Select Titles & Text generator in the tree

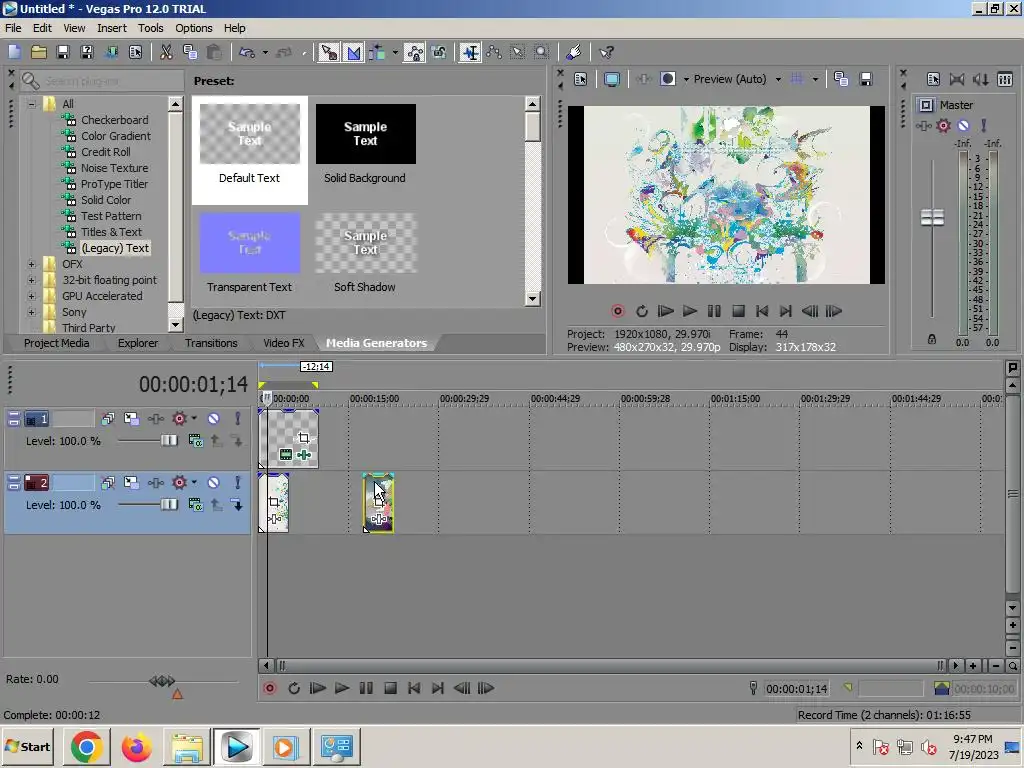111,232
